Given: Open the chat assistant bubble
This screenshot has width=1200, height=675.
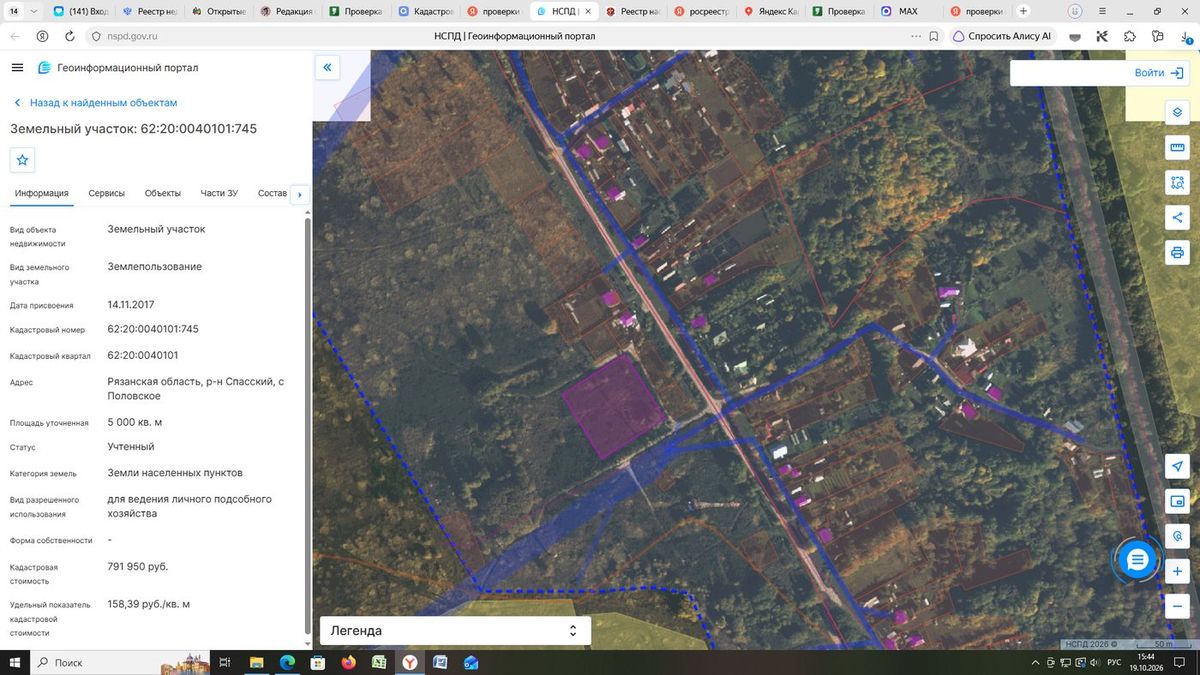Looking at the screenshot, I should (x=1137, y=560).
